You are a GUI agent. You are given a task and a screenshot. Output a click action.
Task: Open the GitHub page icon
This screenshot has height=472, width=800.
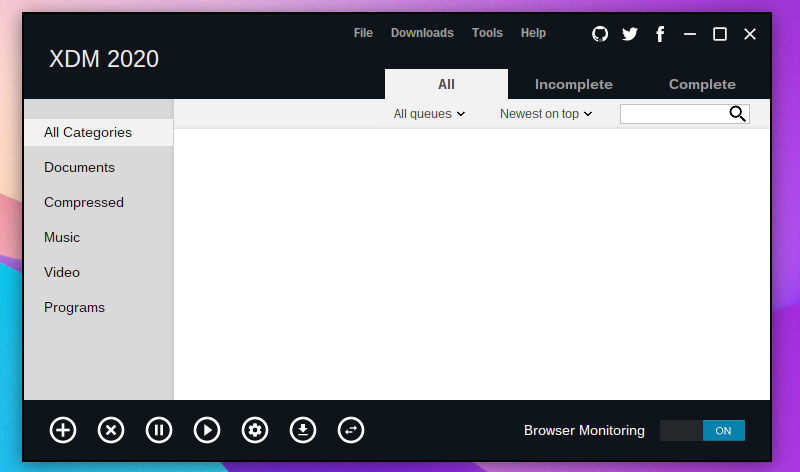600,34
